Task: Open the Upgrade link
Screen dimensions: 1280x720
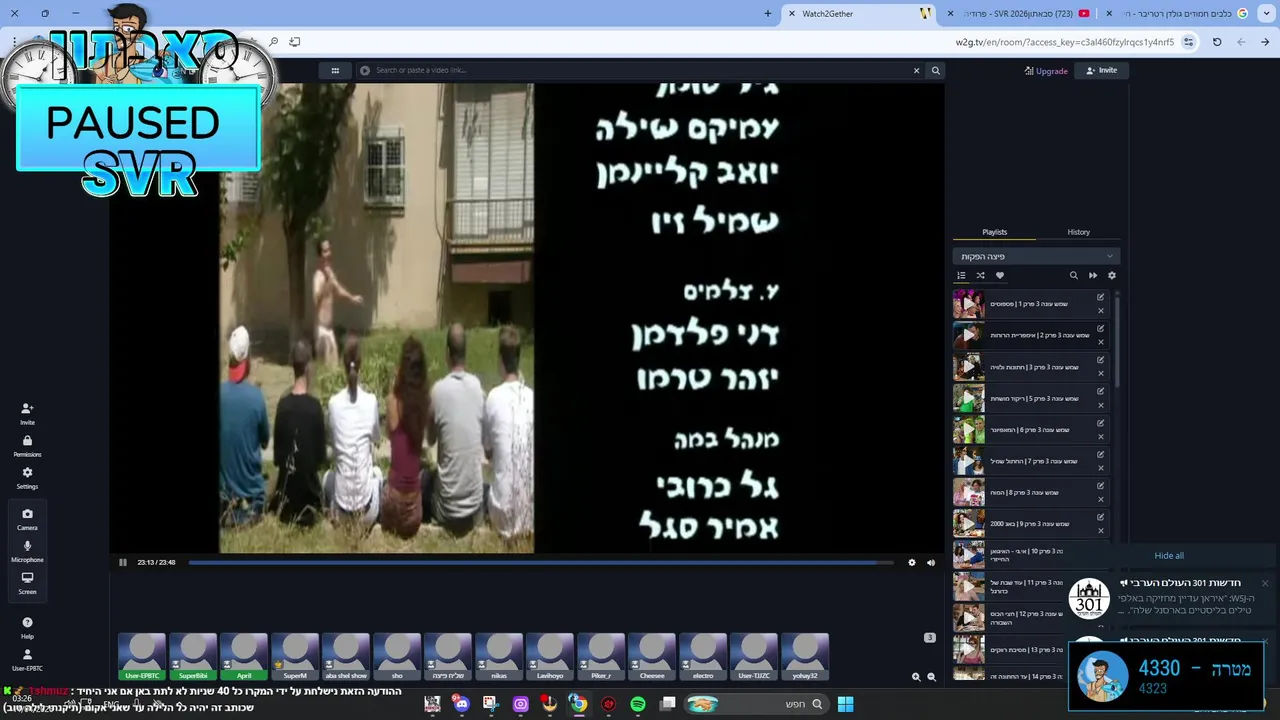Action: tap(1046, 71)
